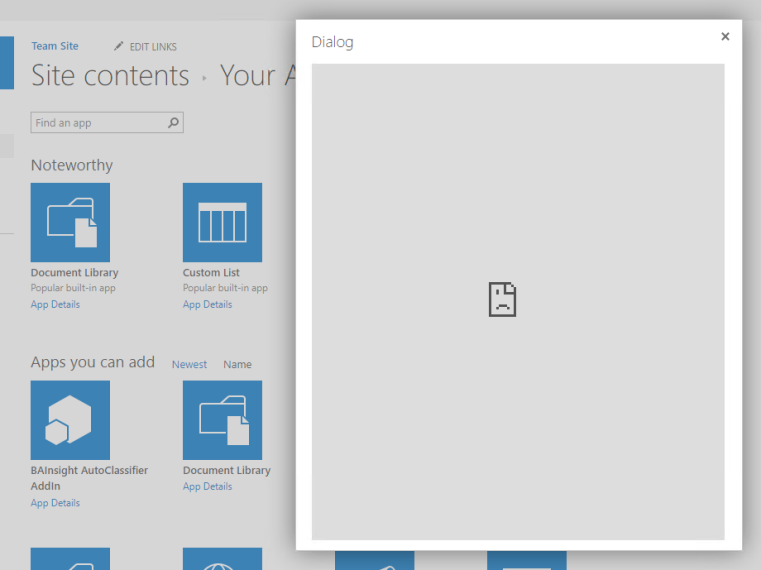Open App Details under Noteworthy Document Library

55,304
